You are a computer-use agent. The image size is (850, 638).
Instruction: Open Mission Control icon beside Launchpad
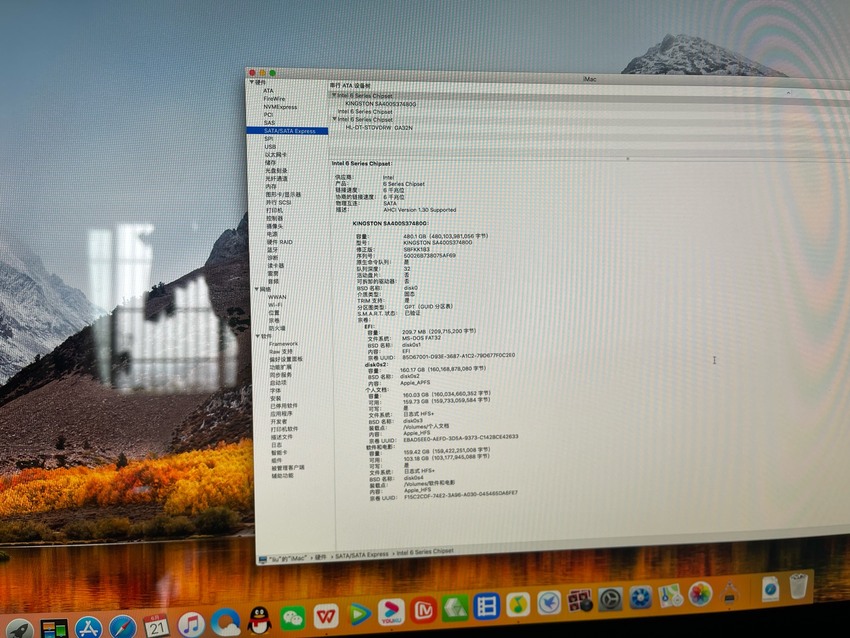pyautogui.click(x=54, y=629)
